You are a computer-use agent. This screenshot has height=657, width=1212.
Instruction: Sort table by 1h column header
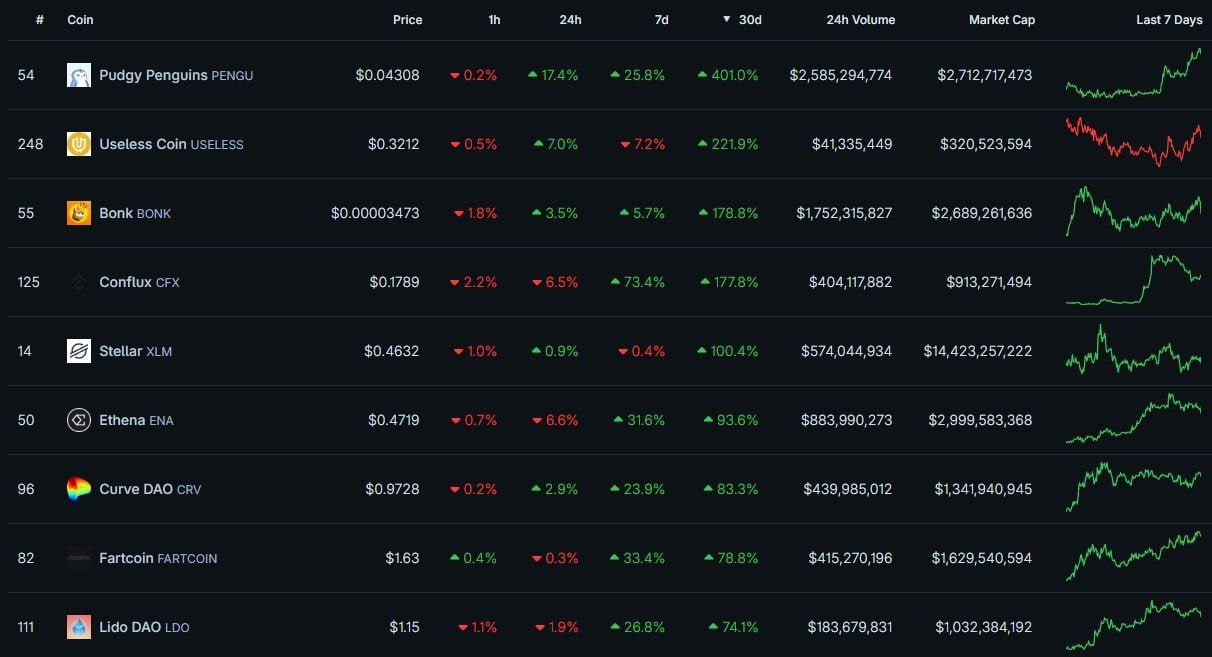coord(494,20)
